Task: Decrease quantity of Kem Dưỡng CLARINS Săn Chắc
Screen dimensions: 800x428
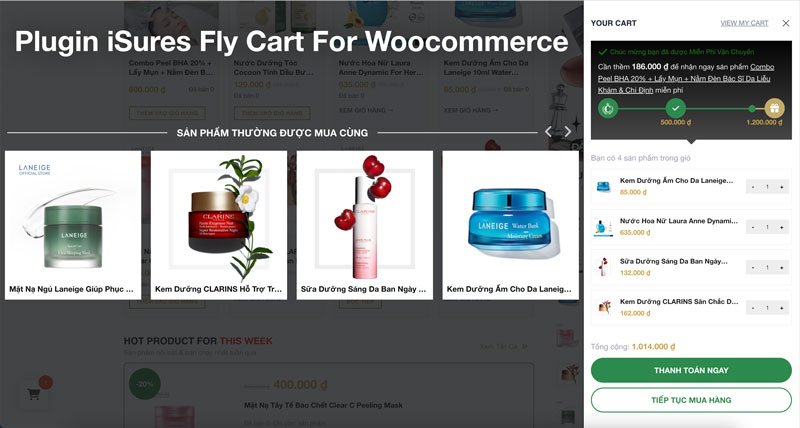Action: pos(753,308)
